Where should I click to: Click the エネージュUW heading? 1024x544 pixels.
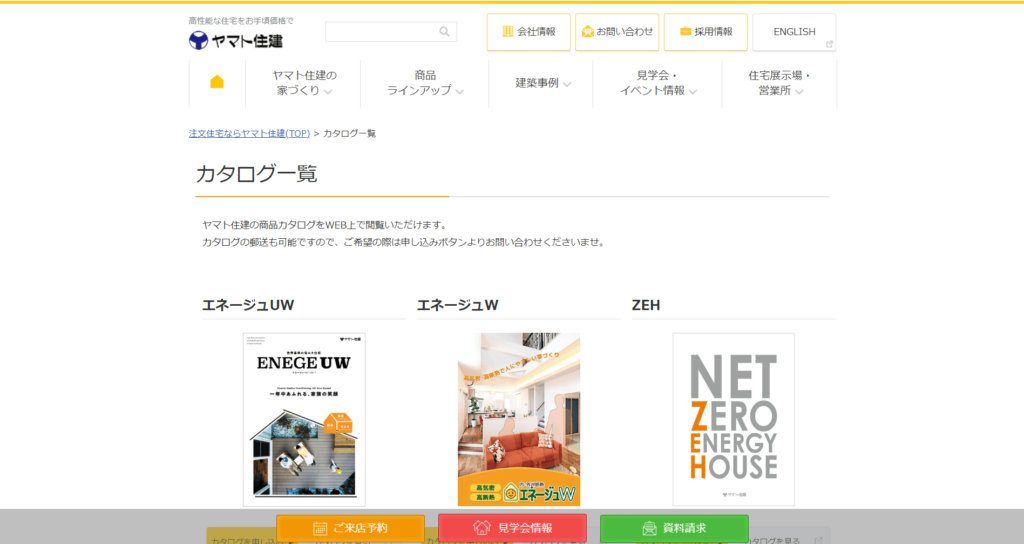[x=248, y=305]
